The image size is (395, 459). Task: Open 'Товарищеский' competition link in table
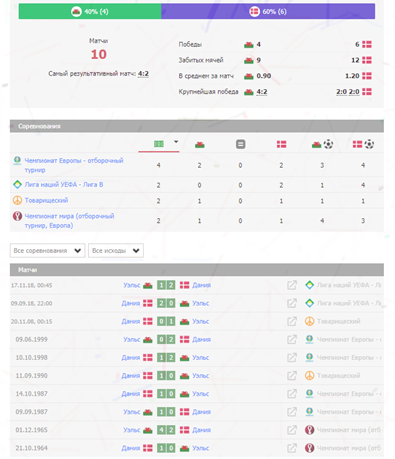point(46,200)
